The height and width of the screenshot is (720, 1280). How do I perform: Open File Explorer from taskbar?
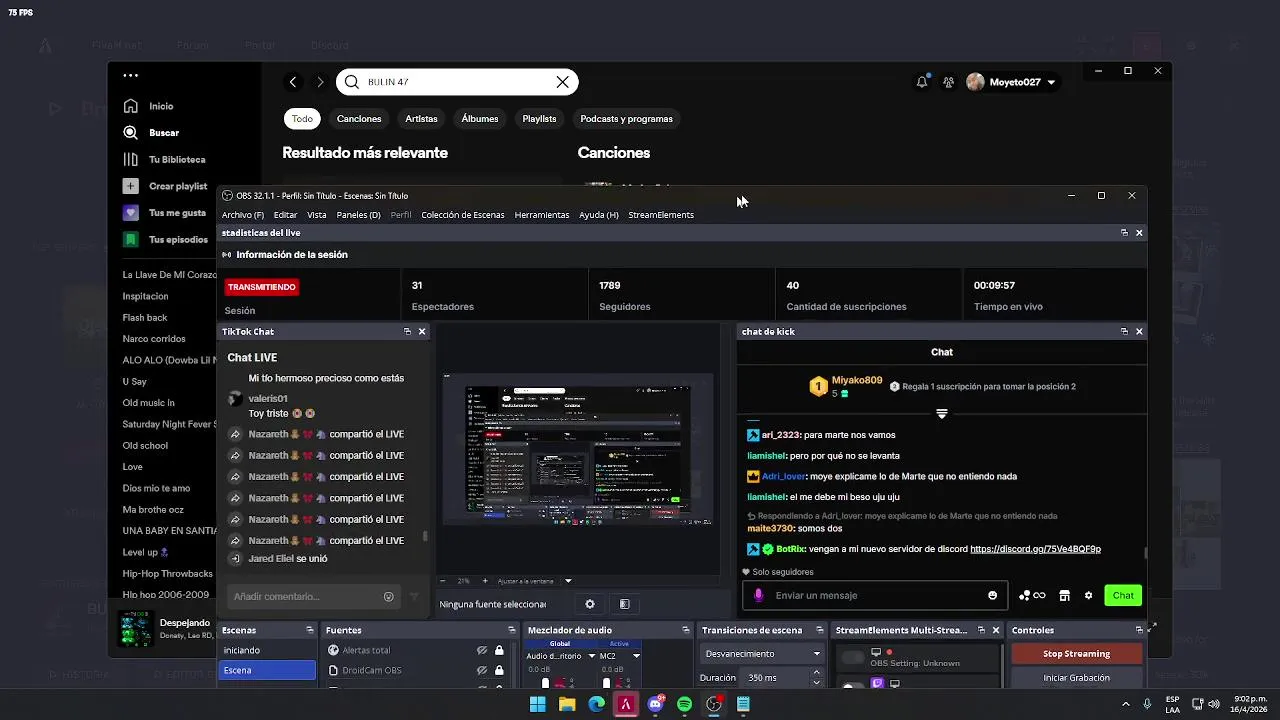tap(567, 704)
